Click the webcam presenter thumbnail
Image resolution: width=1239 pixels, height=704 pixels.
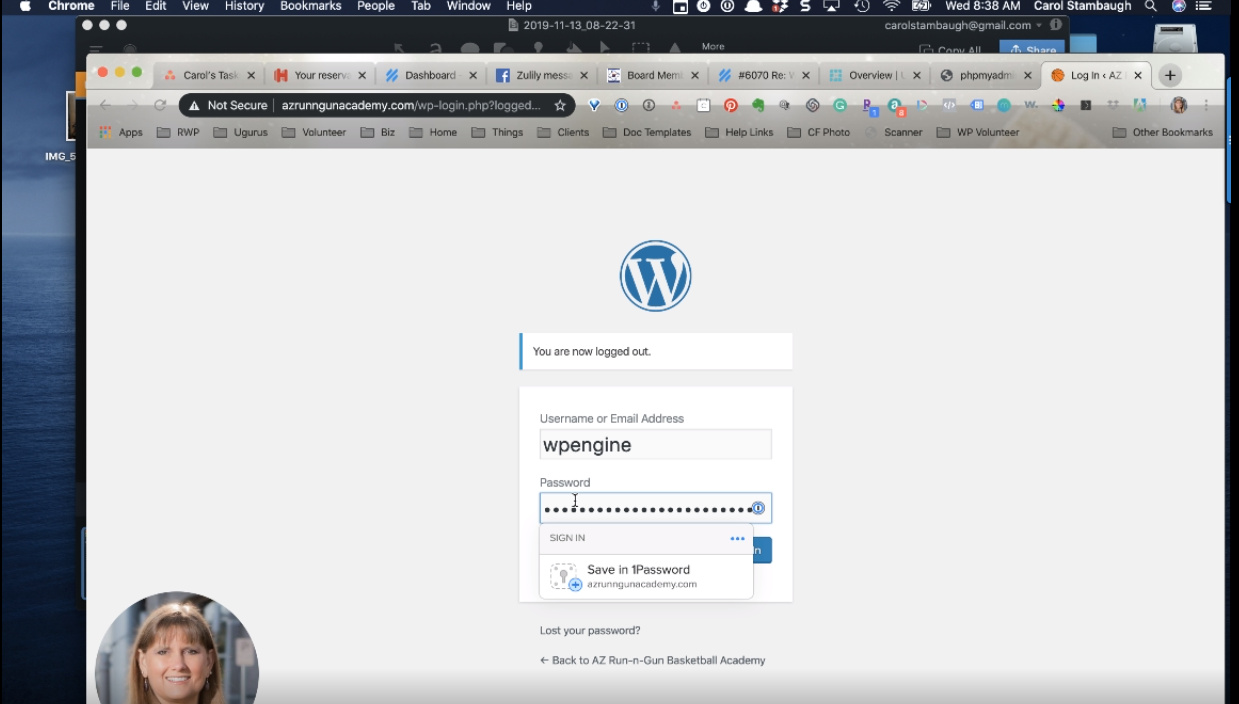point(176,647)
